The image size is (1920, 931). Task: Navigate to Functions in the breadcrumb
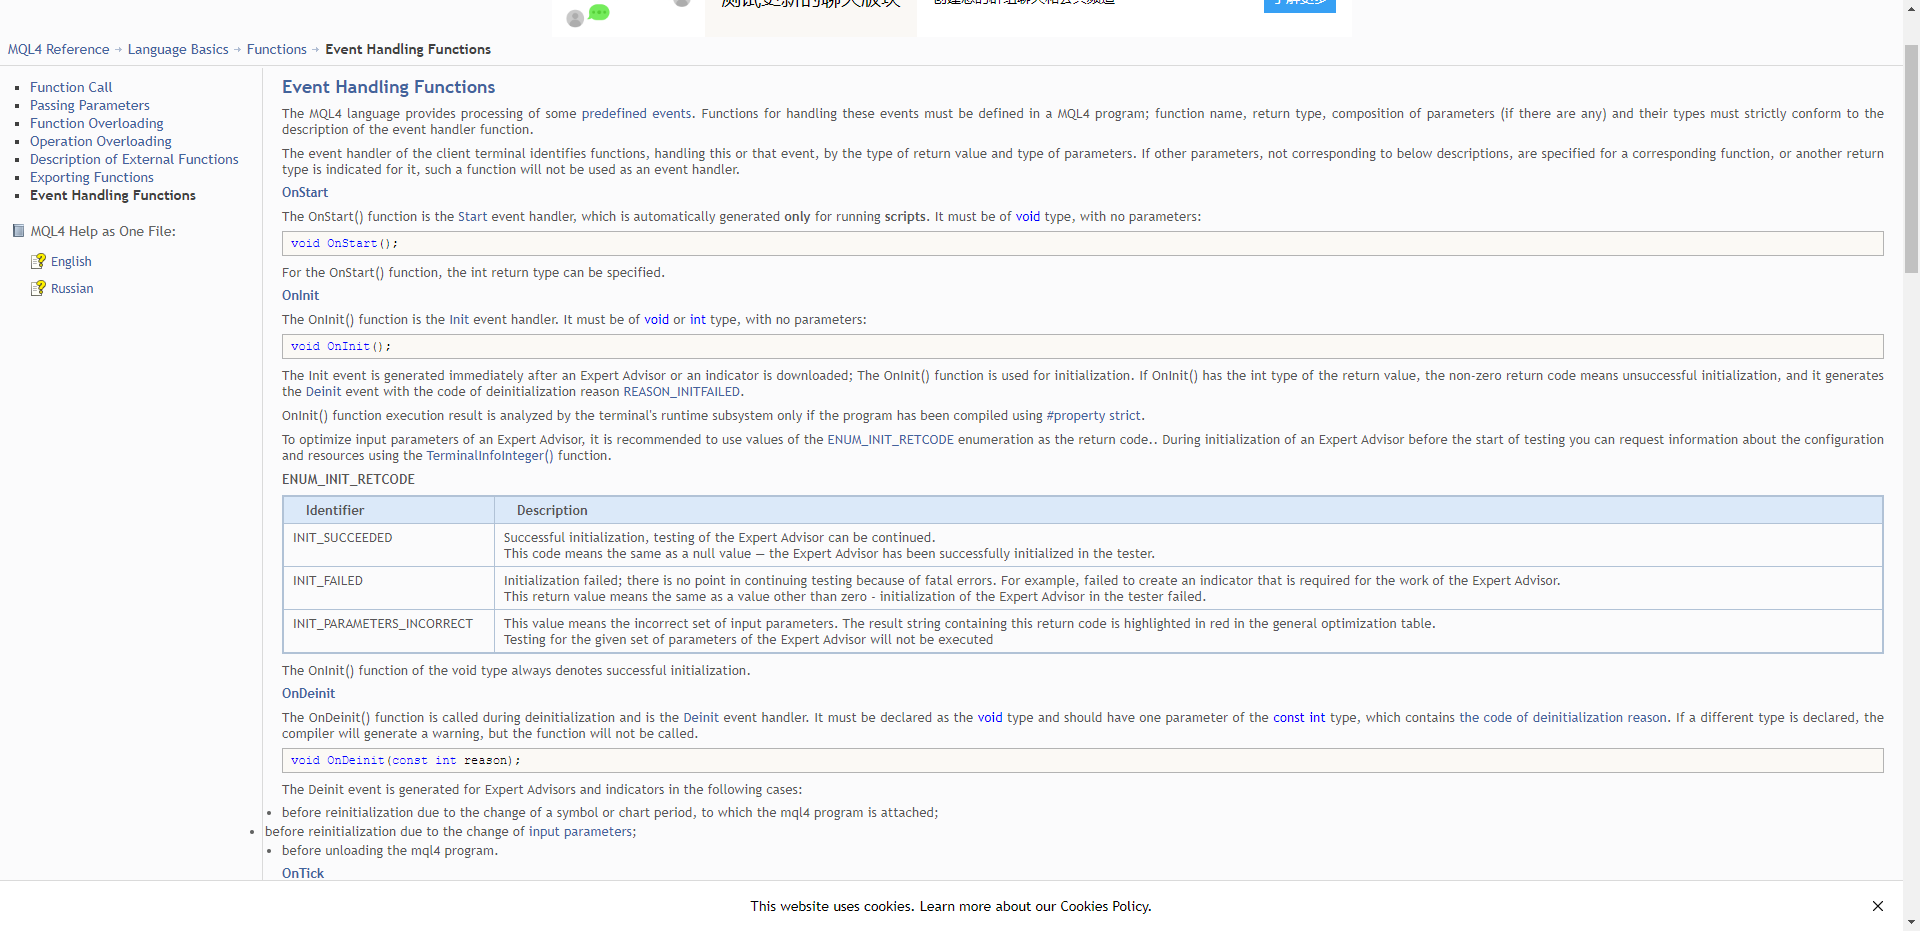277,49
